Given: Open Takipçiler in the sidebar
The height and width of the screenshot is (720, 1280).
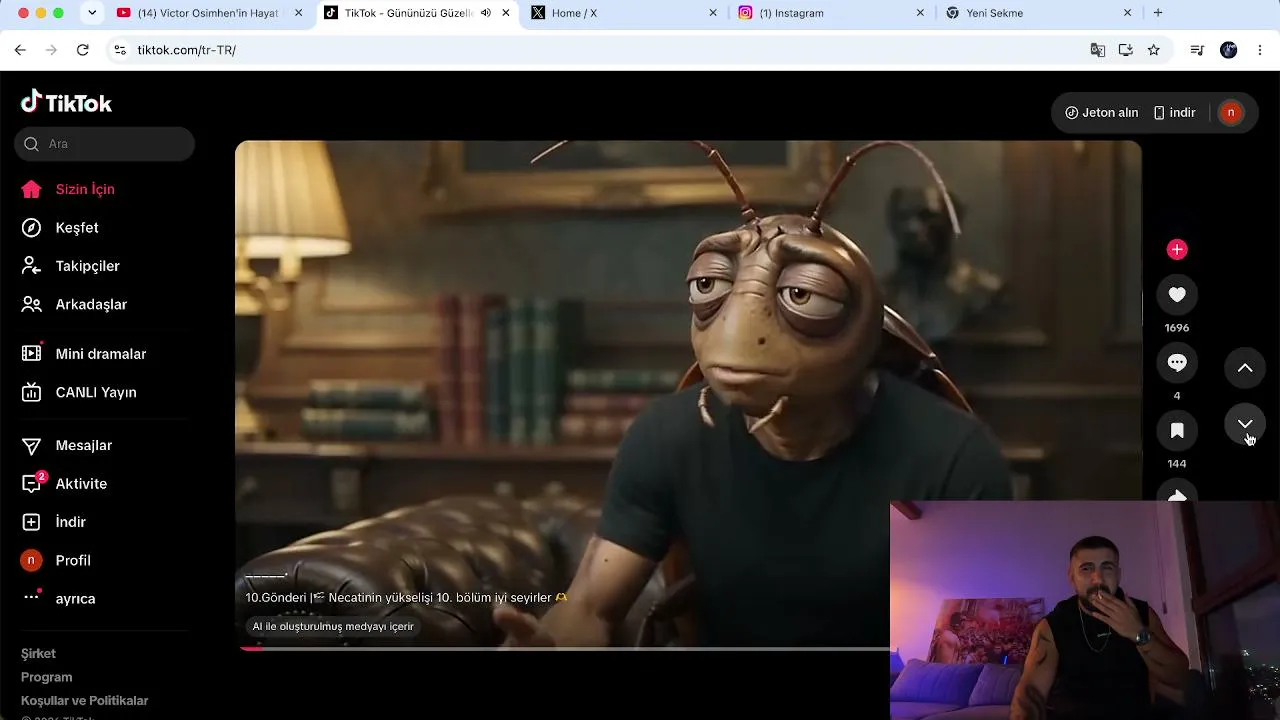Looking at the screenshot, I should point(70,266).
